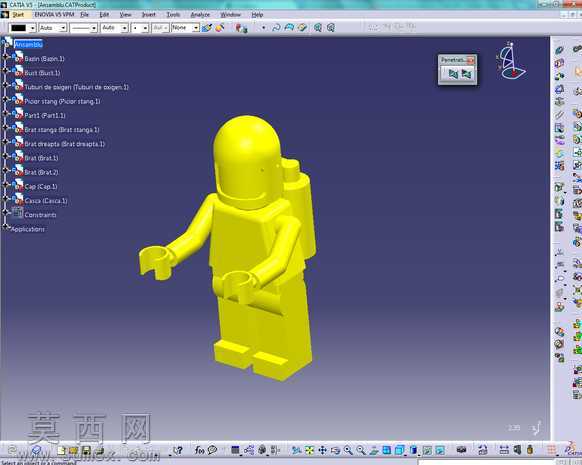This screenshot has width=582, height=465.
Task: Select Brat stanga (Brat stanga.1) in tree
Action: [x=62, y=130]
